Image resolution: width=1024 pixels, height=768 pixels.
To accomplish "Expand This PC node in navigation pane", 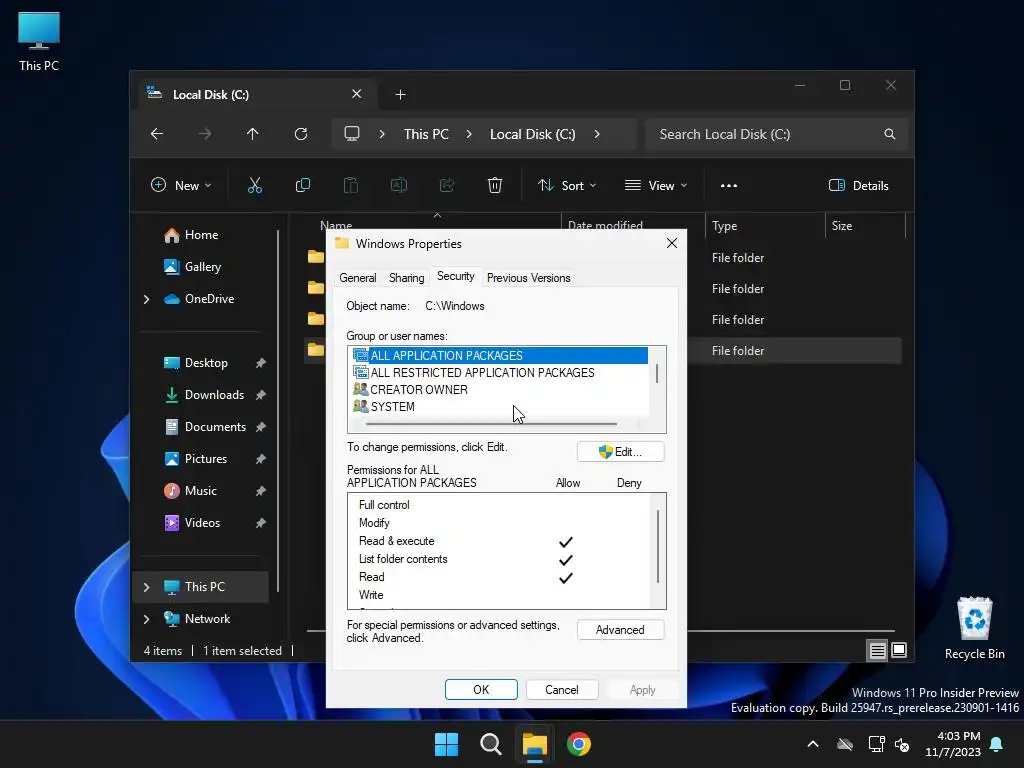I will [x=146, y=587].
